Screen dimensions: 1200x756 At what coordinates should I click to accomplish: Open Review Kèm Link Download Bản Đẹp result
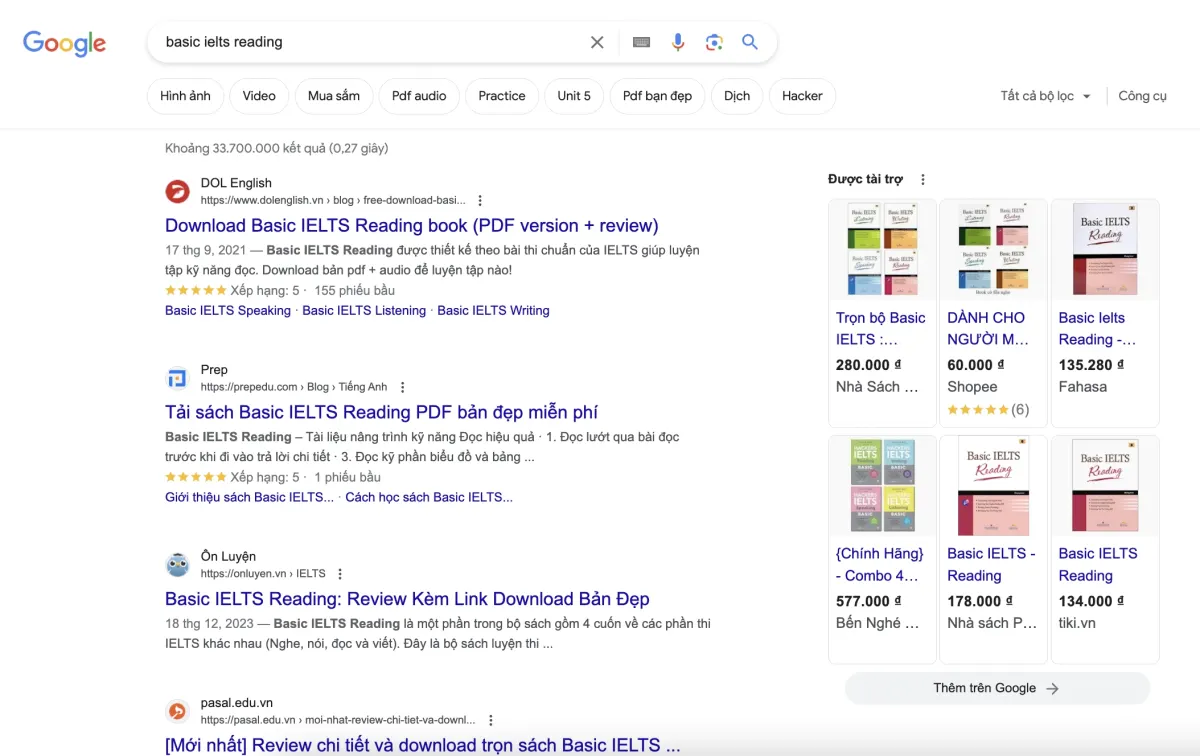click(407, 599)
